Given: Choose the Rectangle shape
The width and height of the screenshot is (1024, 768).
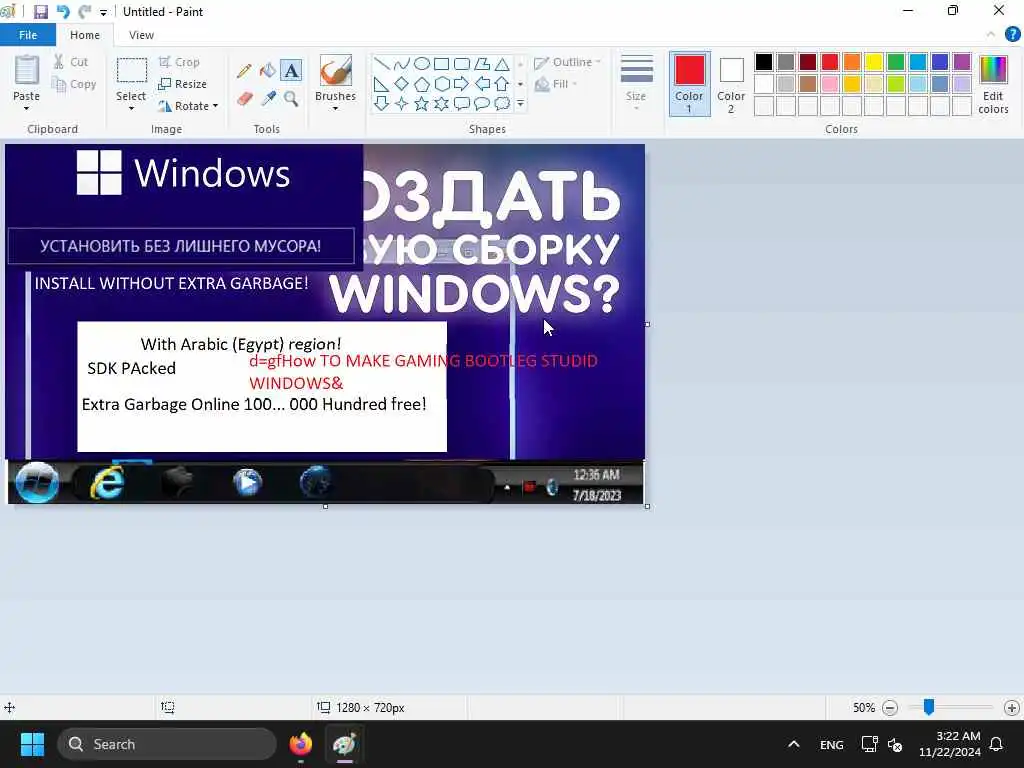Looking at the screenshot, I should (x=441, y=63).
